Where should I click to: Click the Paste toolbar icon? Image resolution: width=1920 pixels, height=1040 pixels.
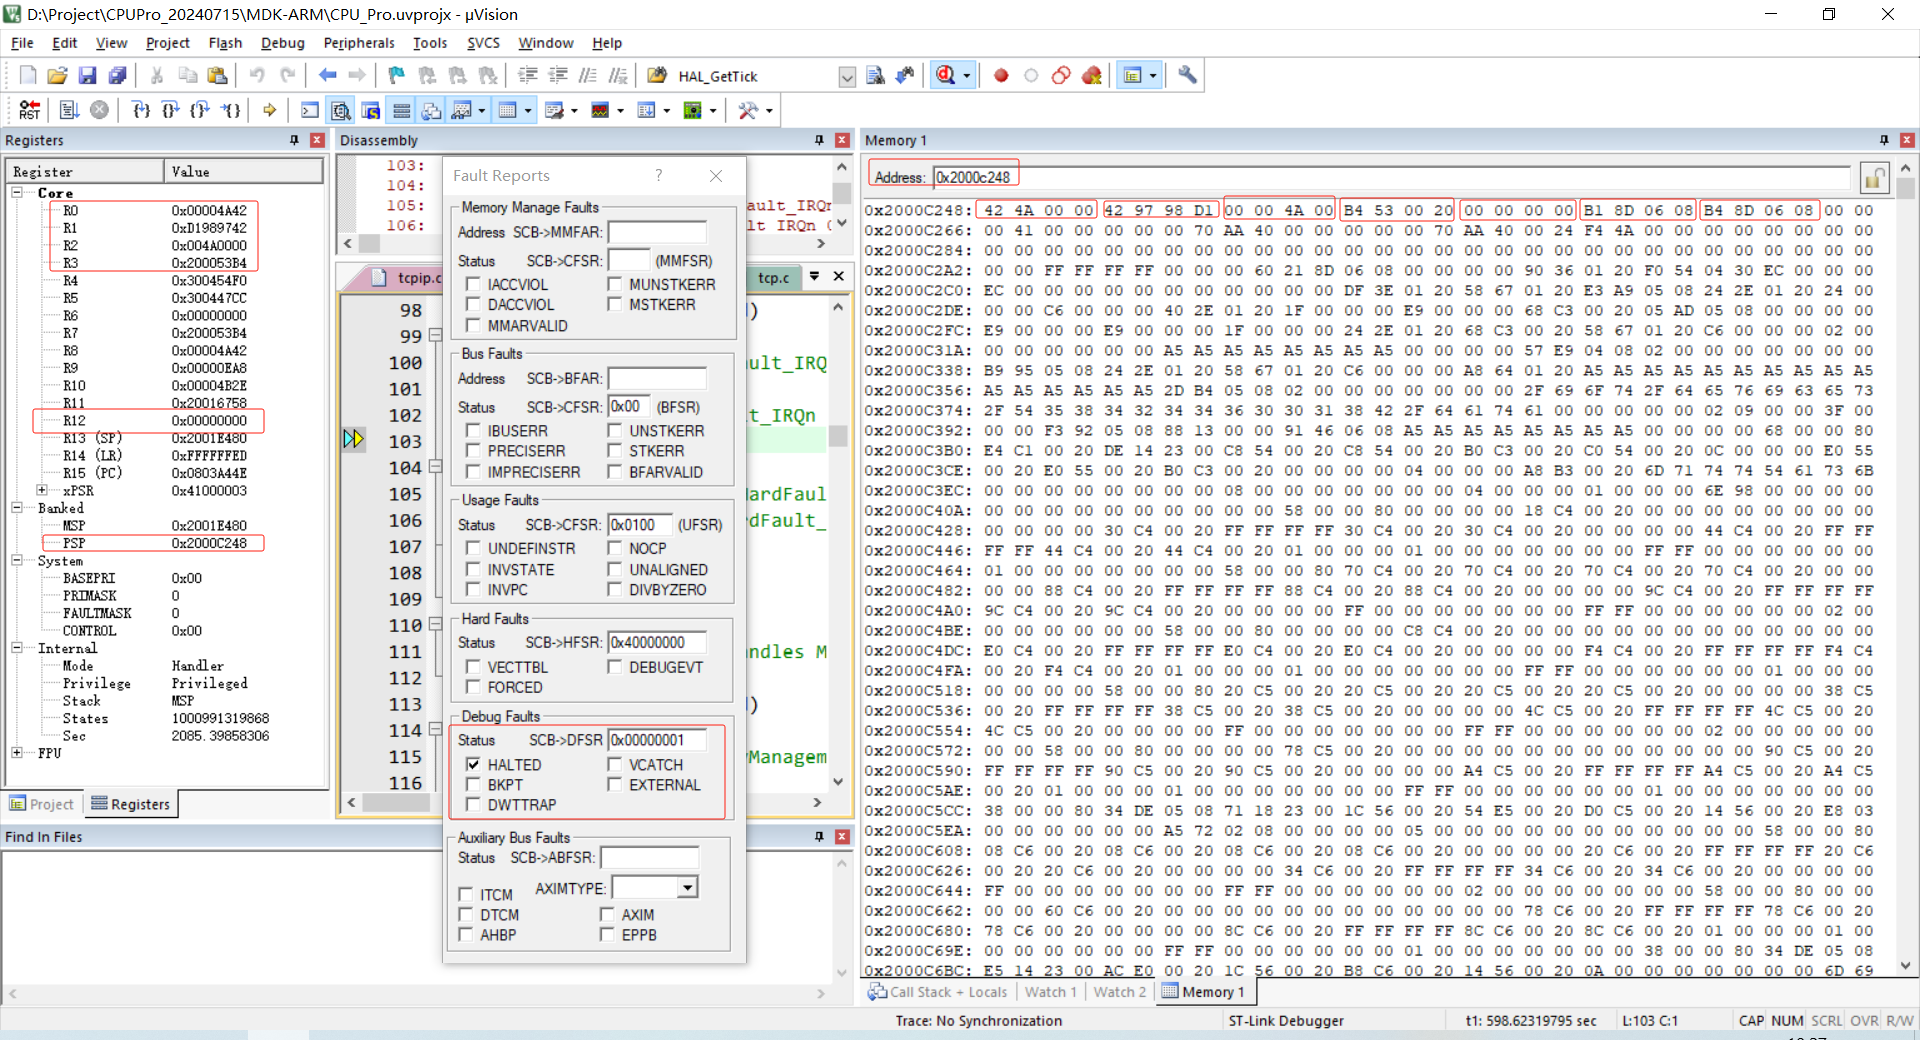pos(217,75)
